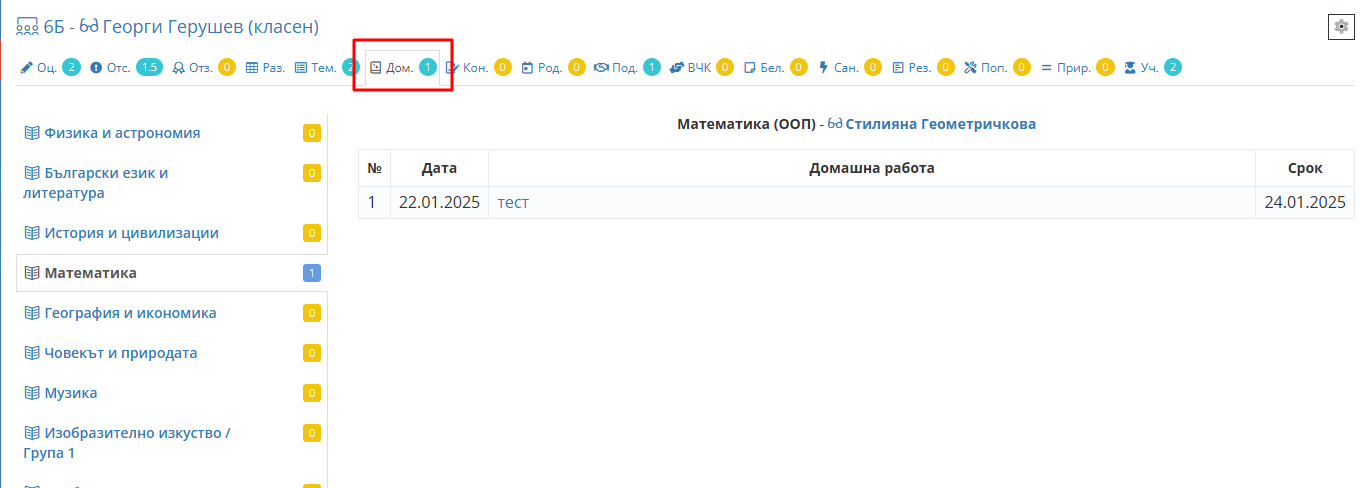1367x488 pixels.
Task: Open the Род. tab with calendar icon
Action: [x=553, y=68]
